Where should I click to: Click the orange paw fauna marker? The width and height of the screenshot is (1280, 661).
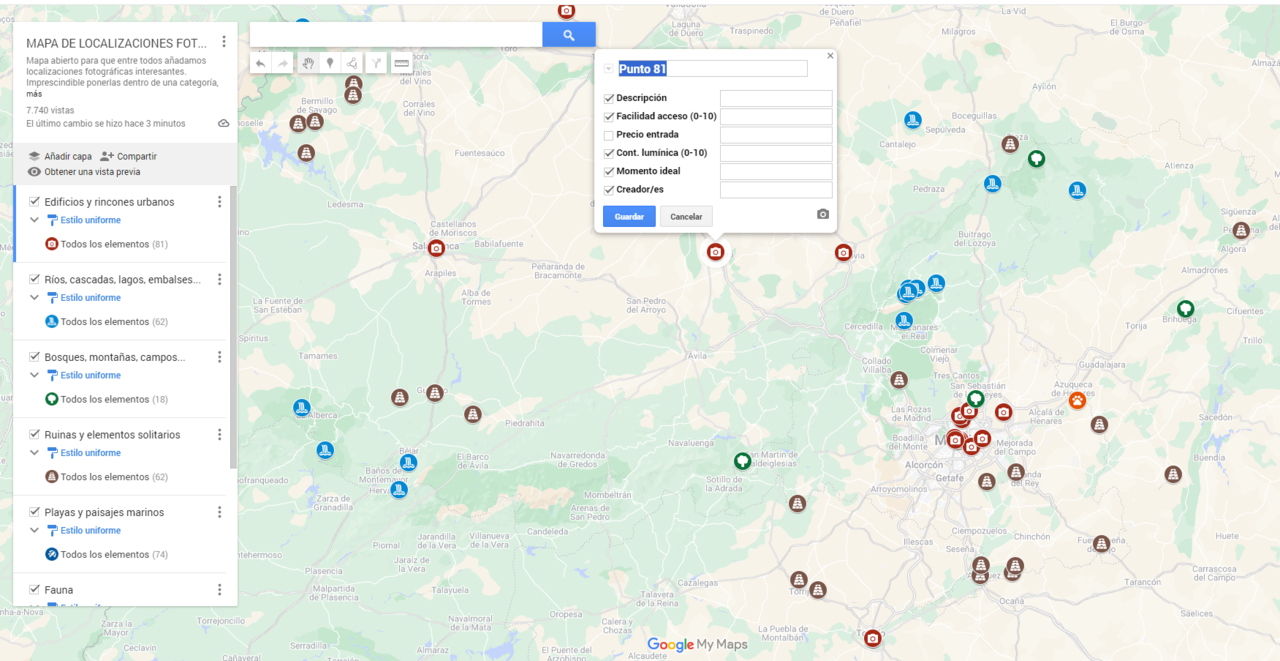tap(1077, 401)
